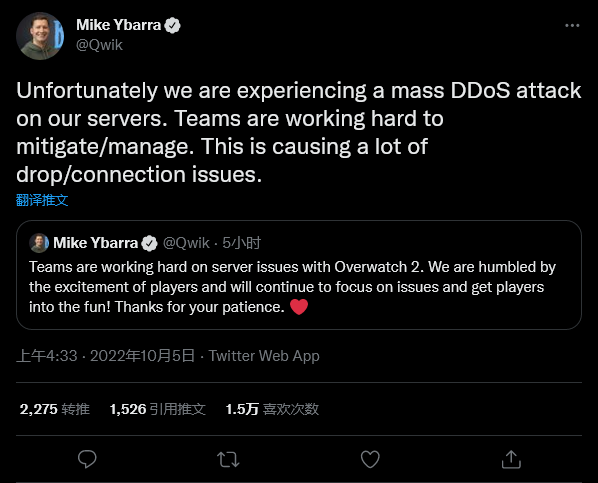
Task: Click the Twitter Web App source link
Action: click(264, 356)
